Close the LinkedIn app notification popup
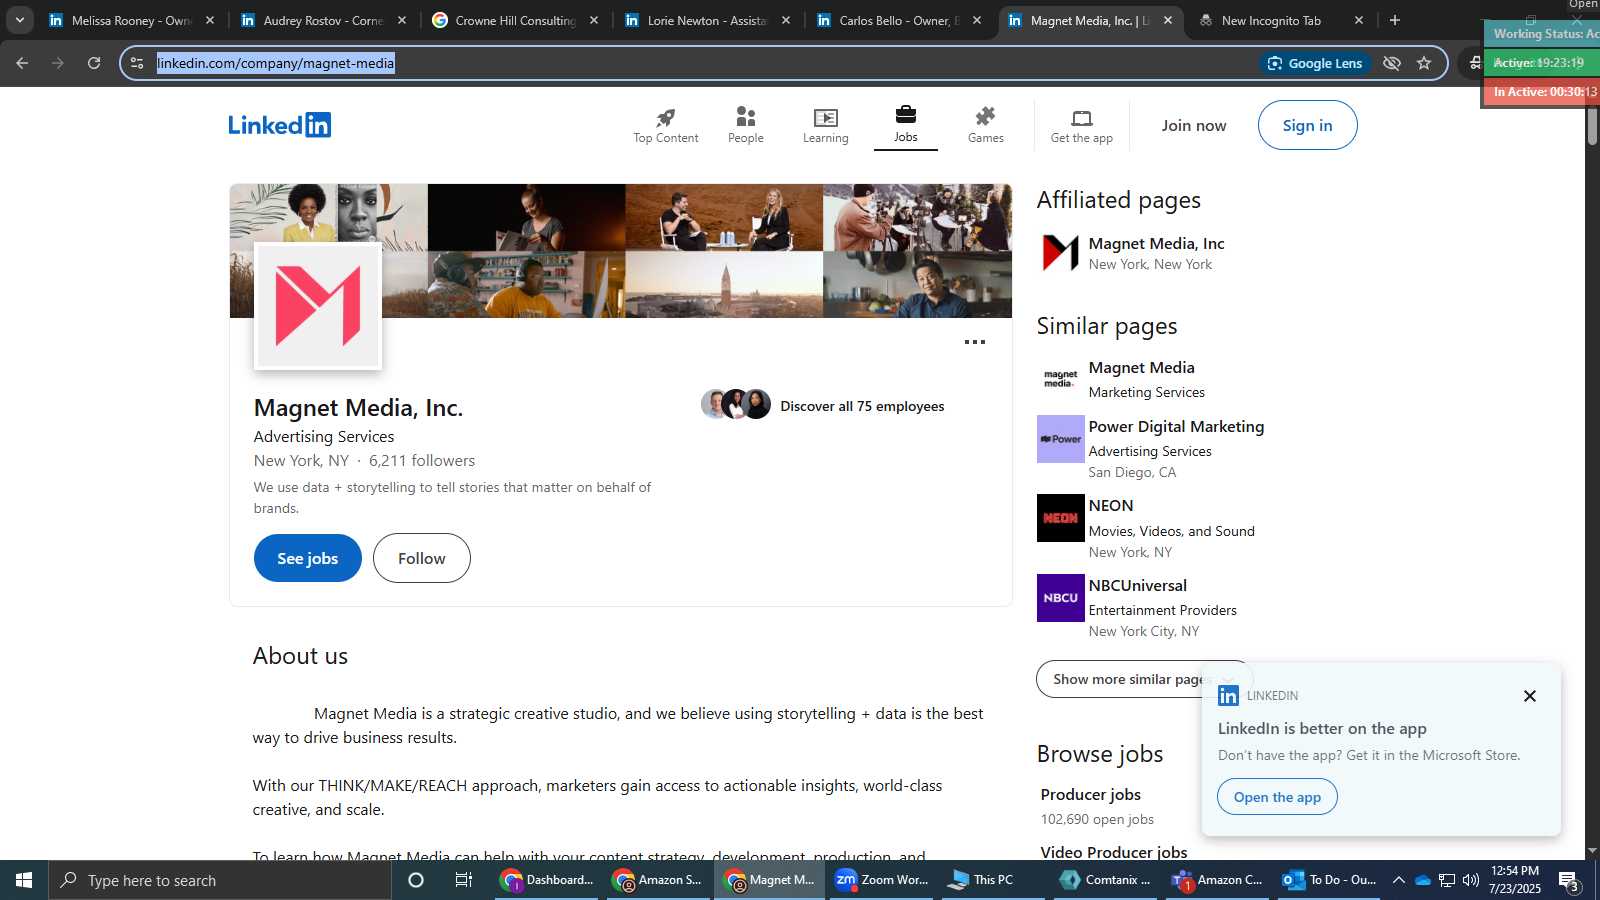 pyautogui.click(x=1529, y=696)
